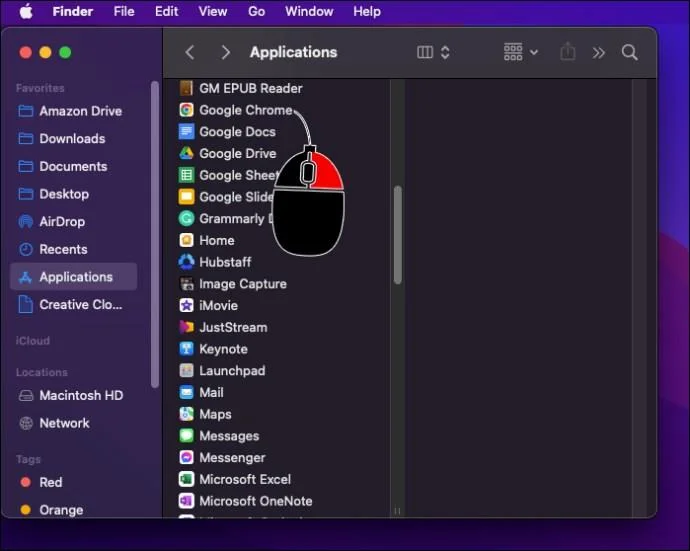Click the search magnifier icon
The image size is (690, 551).
click(x=630, y=52)
